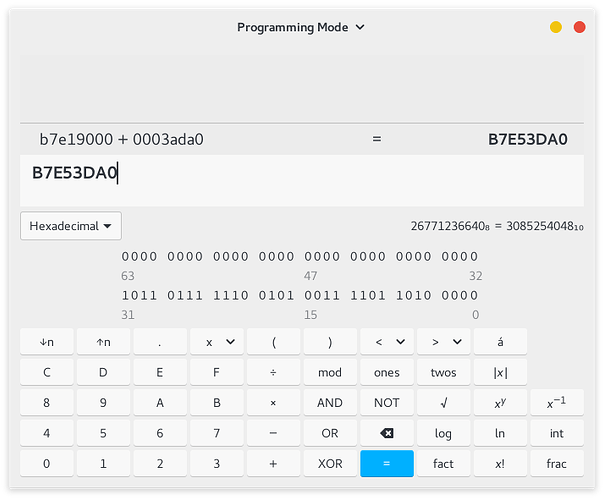Click the subscript ↓n button
Screen dimensions: 605x500
pyautogui.click(x=47, y=342)
